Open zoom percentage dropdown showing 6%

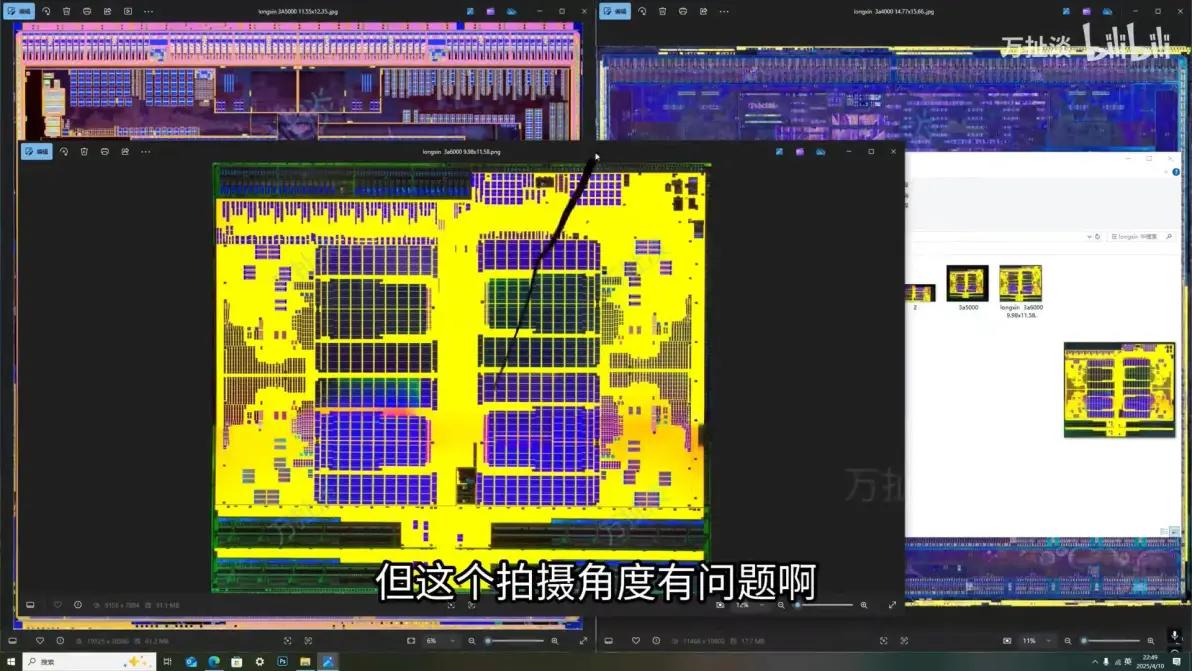(x=441, y=641)
